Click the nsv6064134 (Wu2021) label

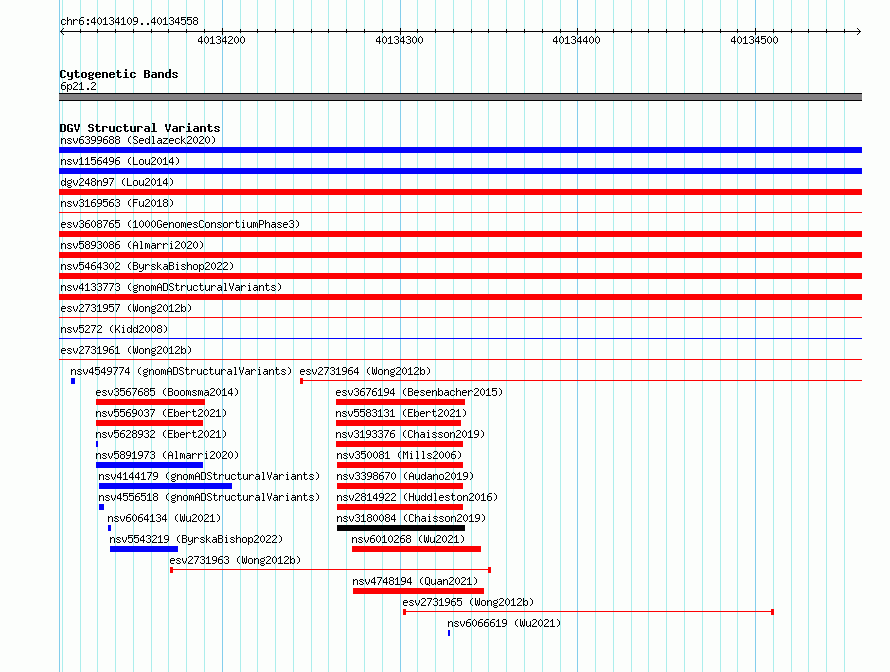164,518
